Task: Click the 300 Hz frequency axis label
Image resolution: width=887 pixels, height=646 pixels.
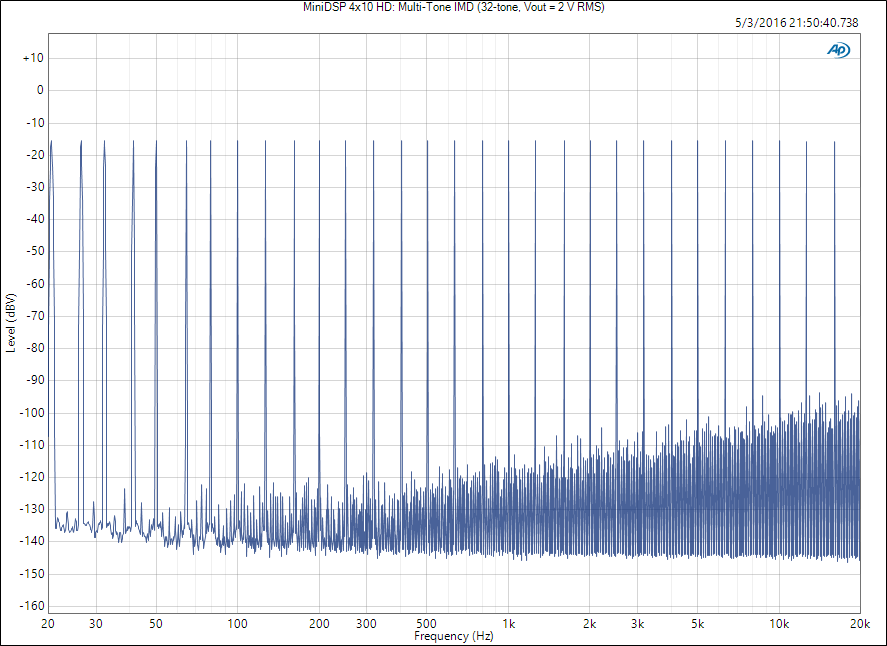Action: 367,623
